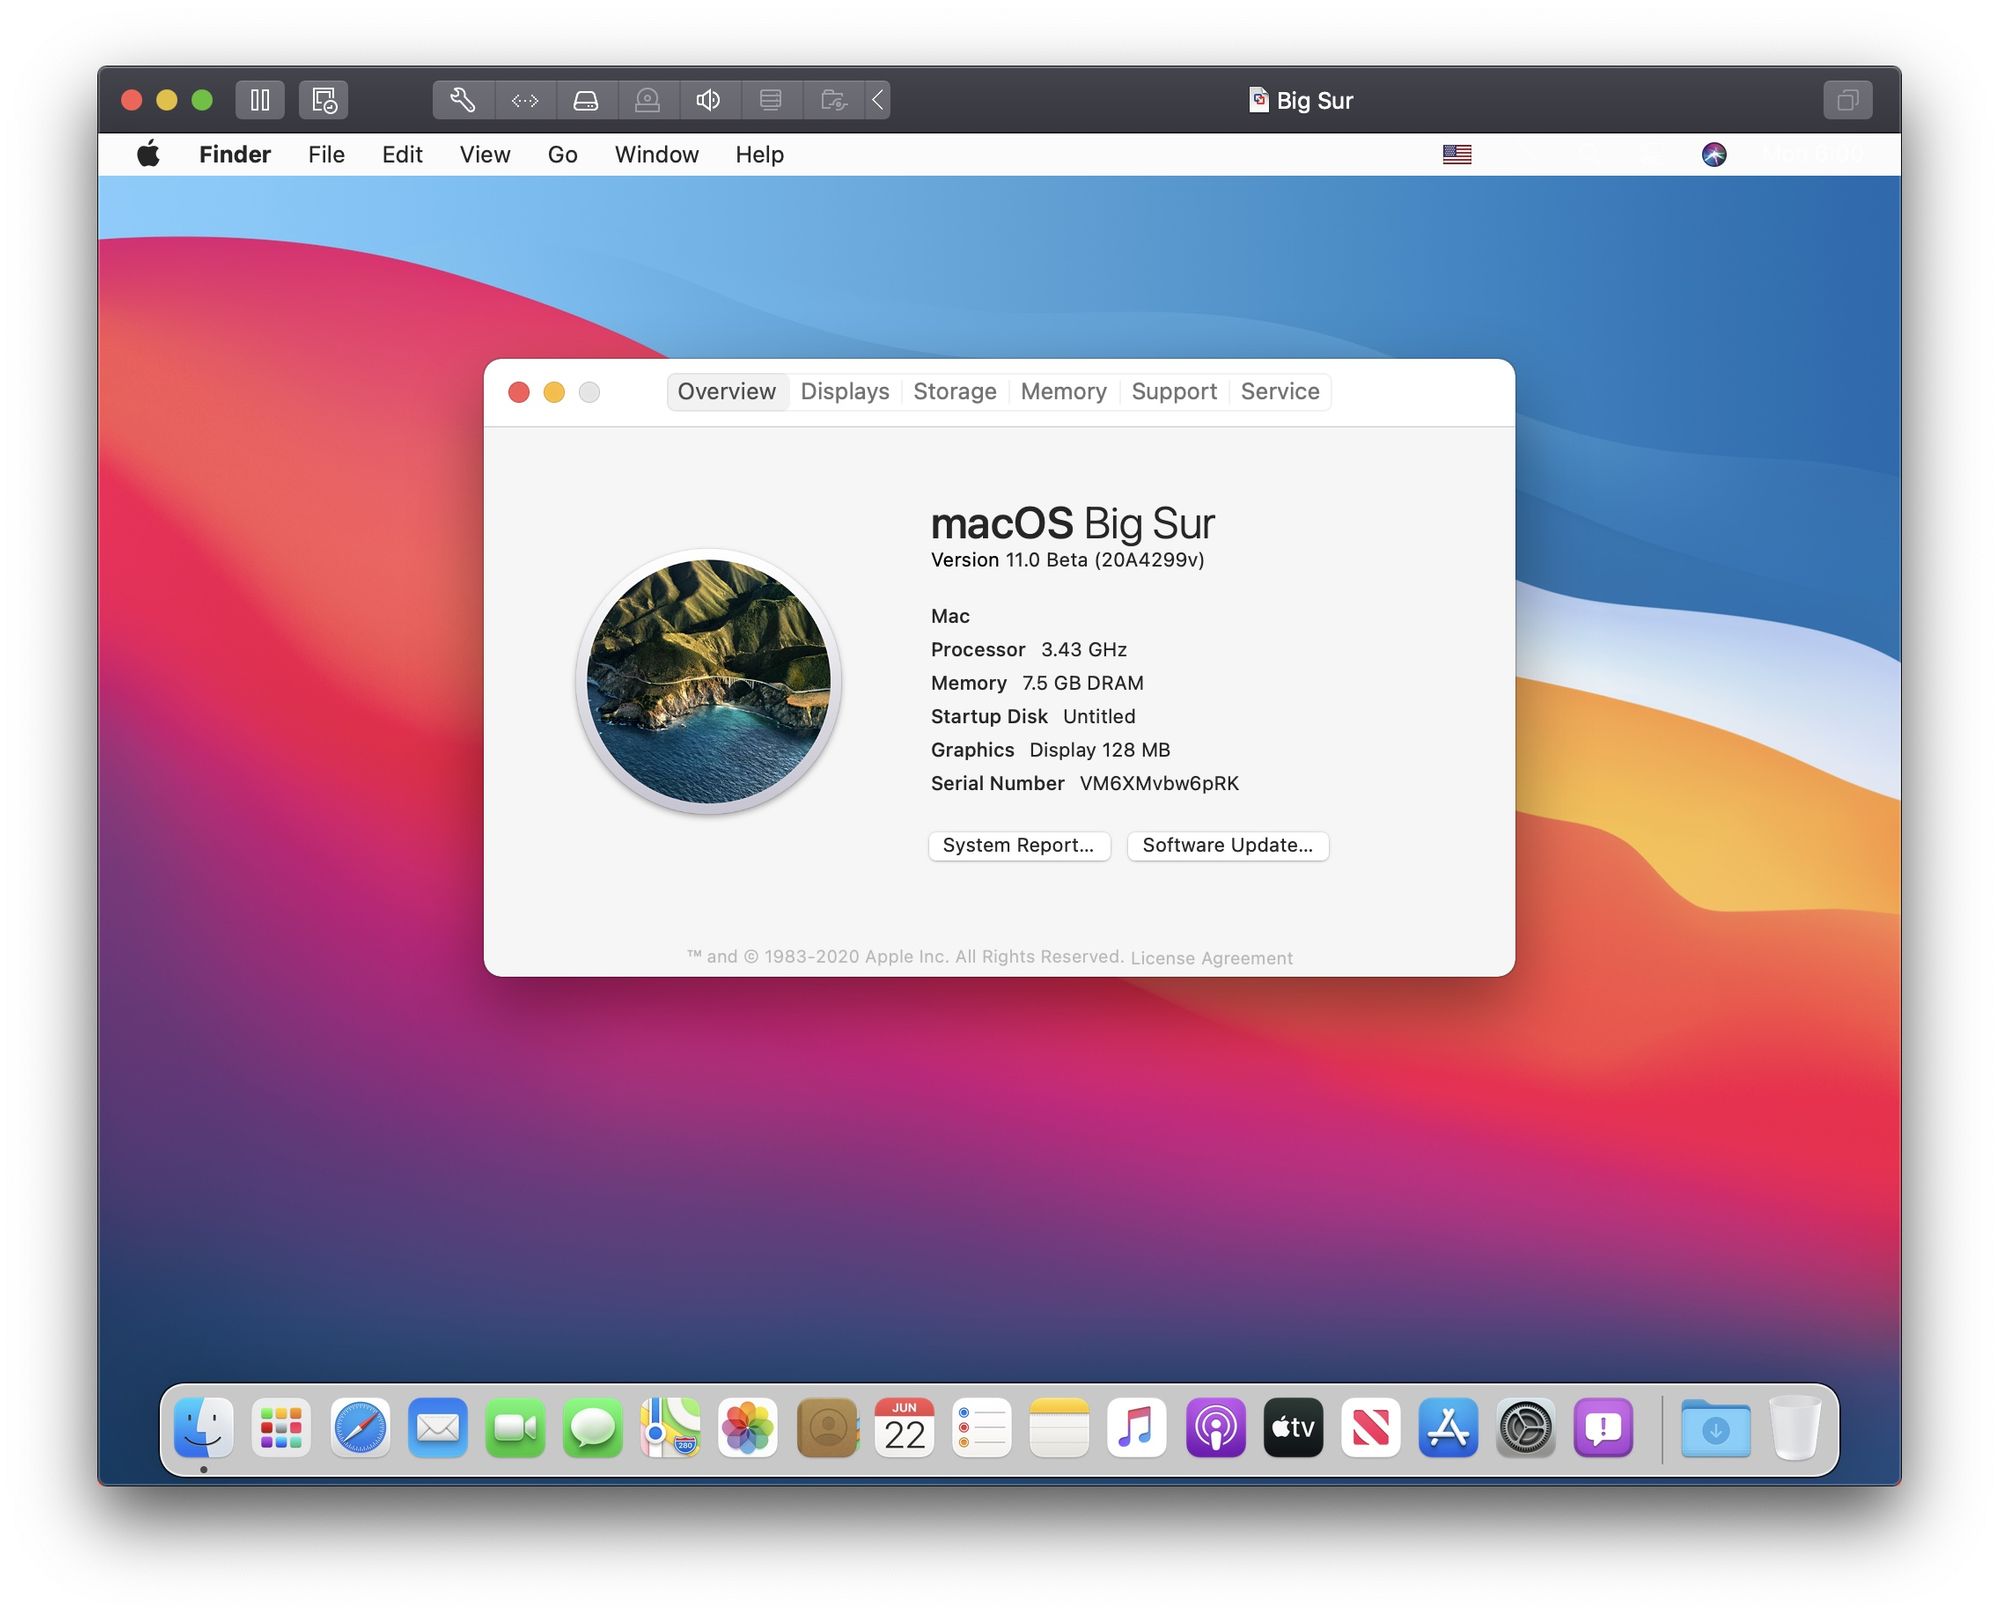Open the Apple menu in the menu bar

pos(148,152)
